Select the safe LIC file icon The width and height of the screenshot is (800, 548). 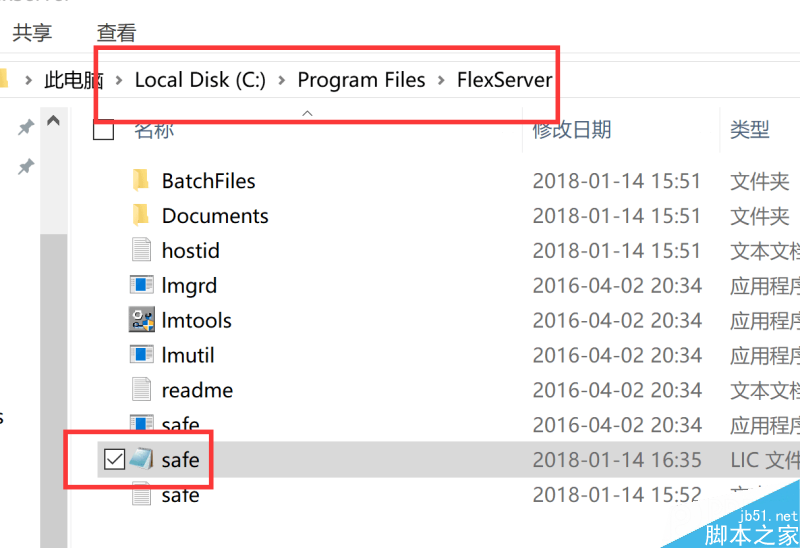(141, 459)
